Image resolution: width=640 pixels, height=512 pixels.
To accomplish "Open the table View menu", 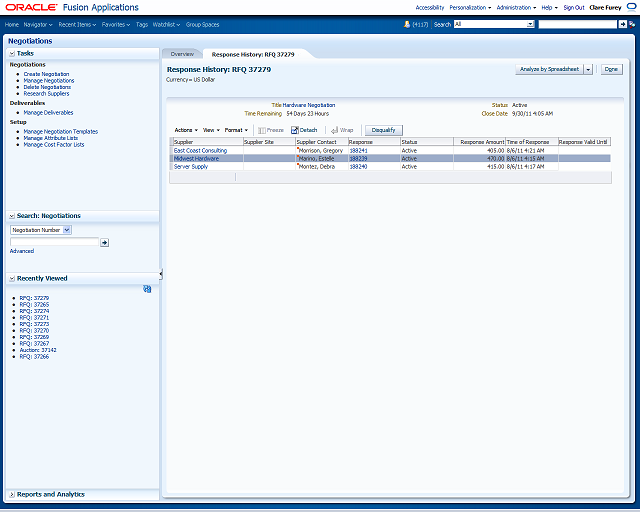I will 211,130.
